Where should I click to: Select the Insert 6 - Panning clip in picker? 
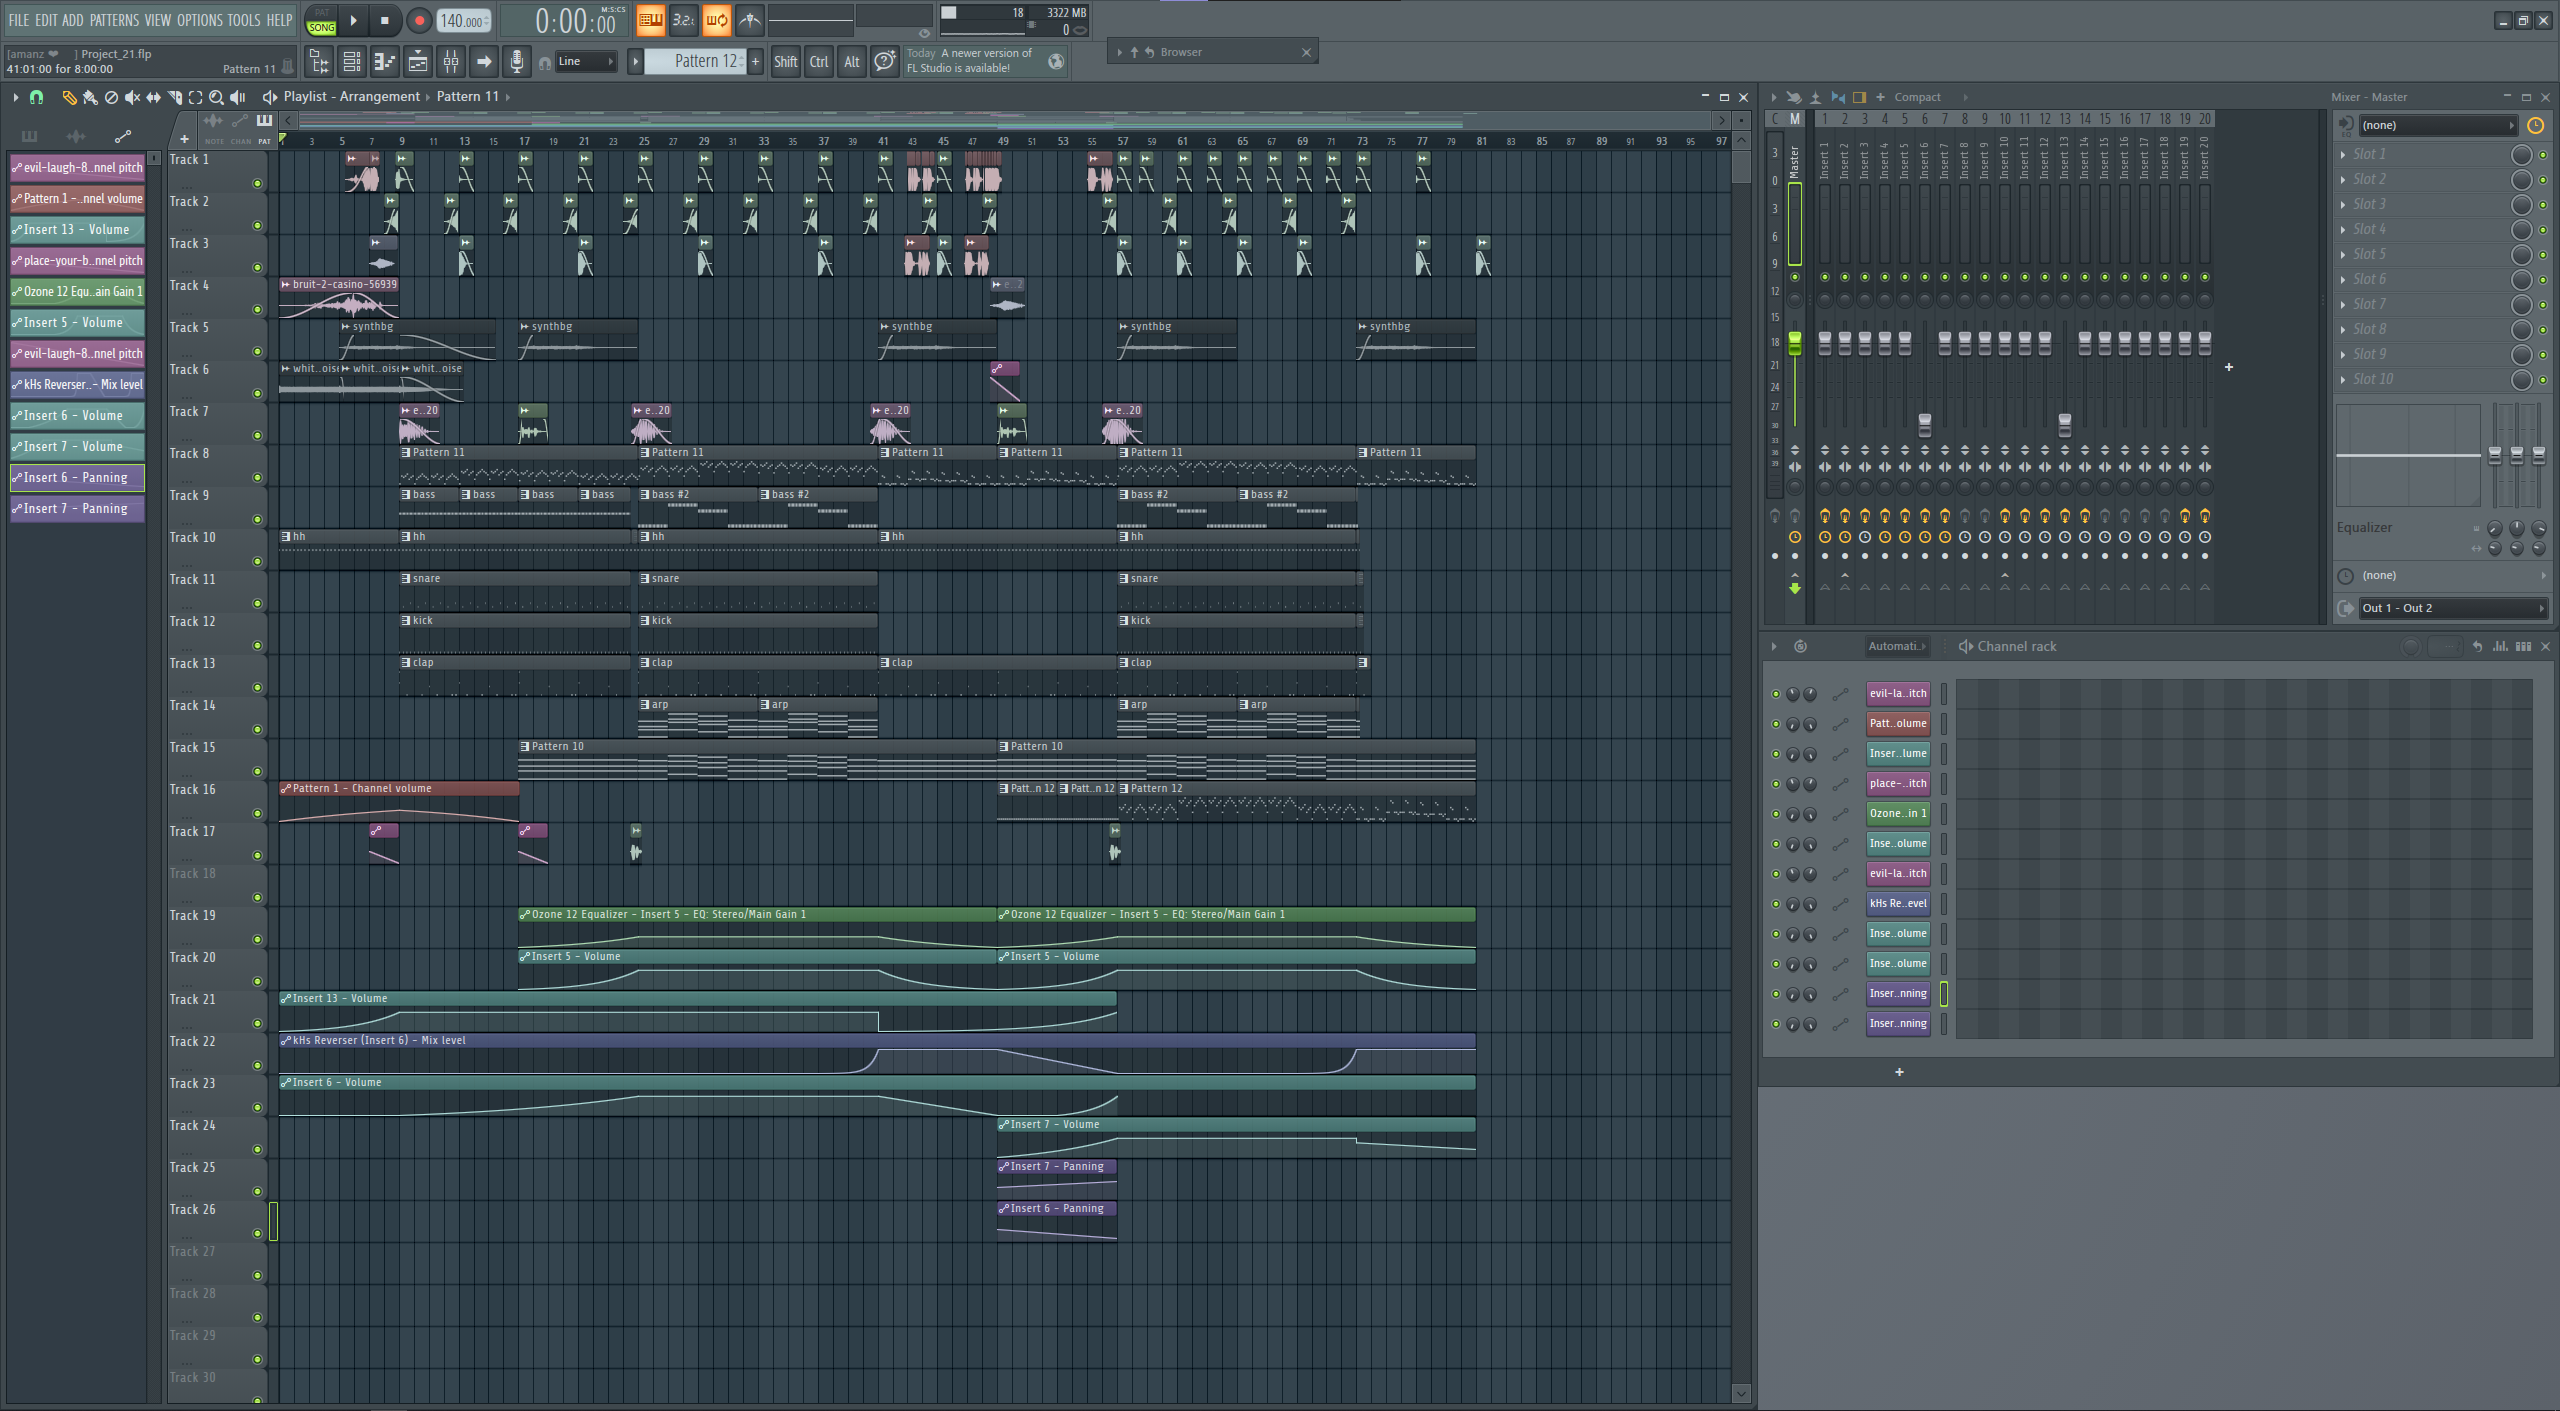click(x=77, y=478)
